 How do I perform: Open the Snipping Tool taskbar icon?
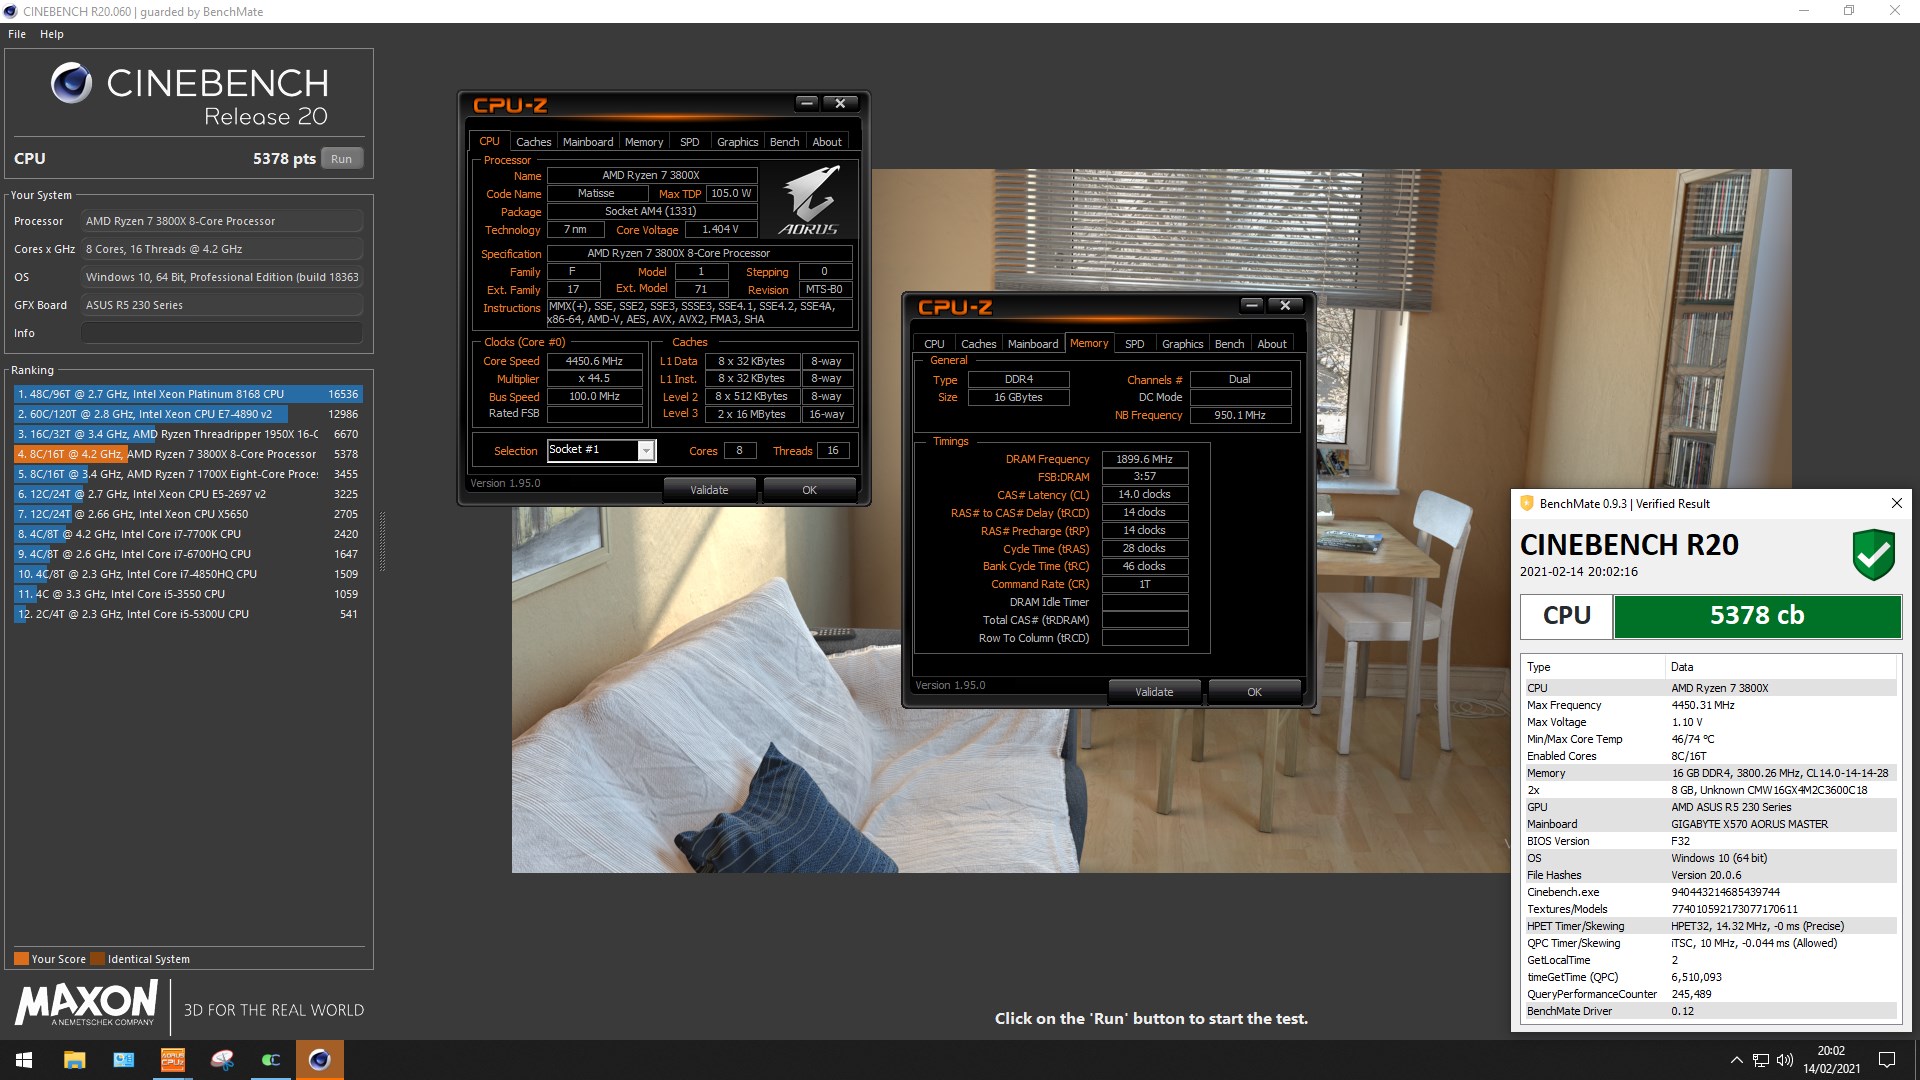pos(222,1060)
